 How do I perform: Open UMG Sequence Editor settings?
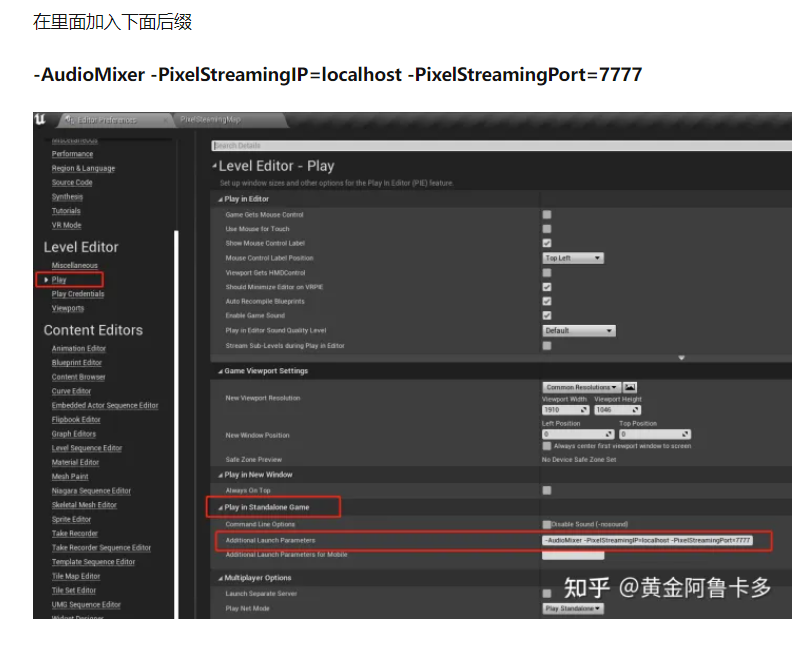[86, 605]
